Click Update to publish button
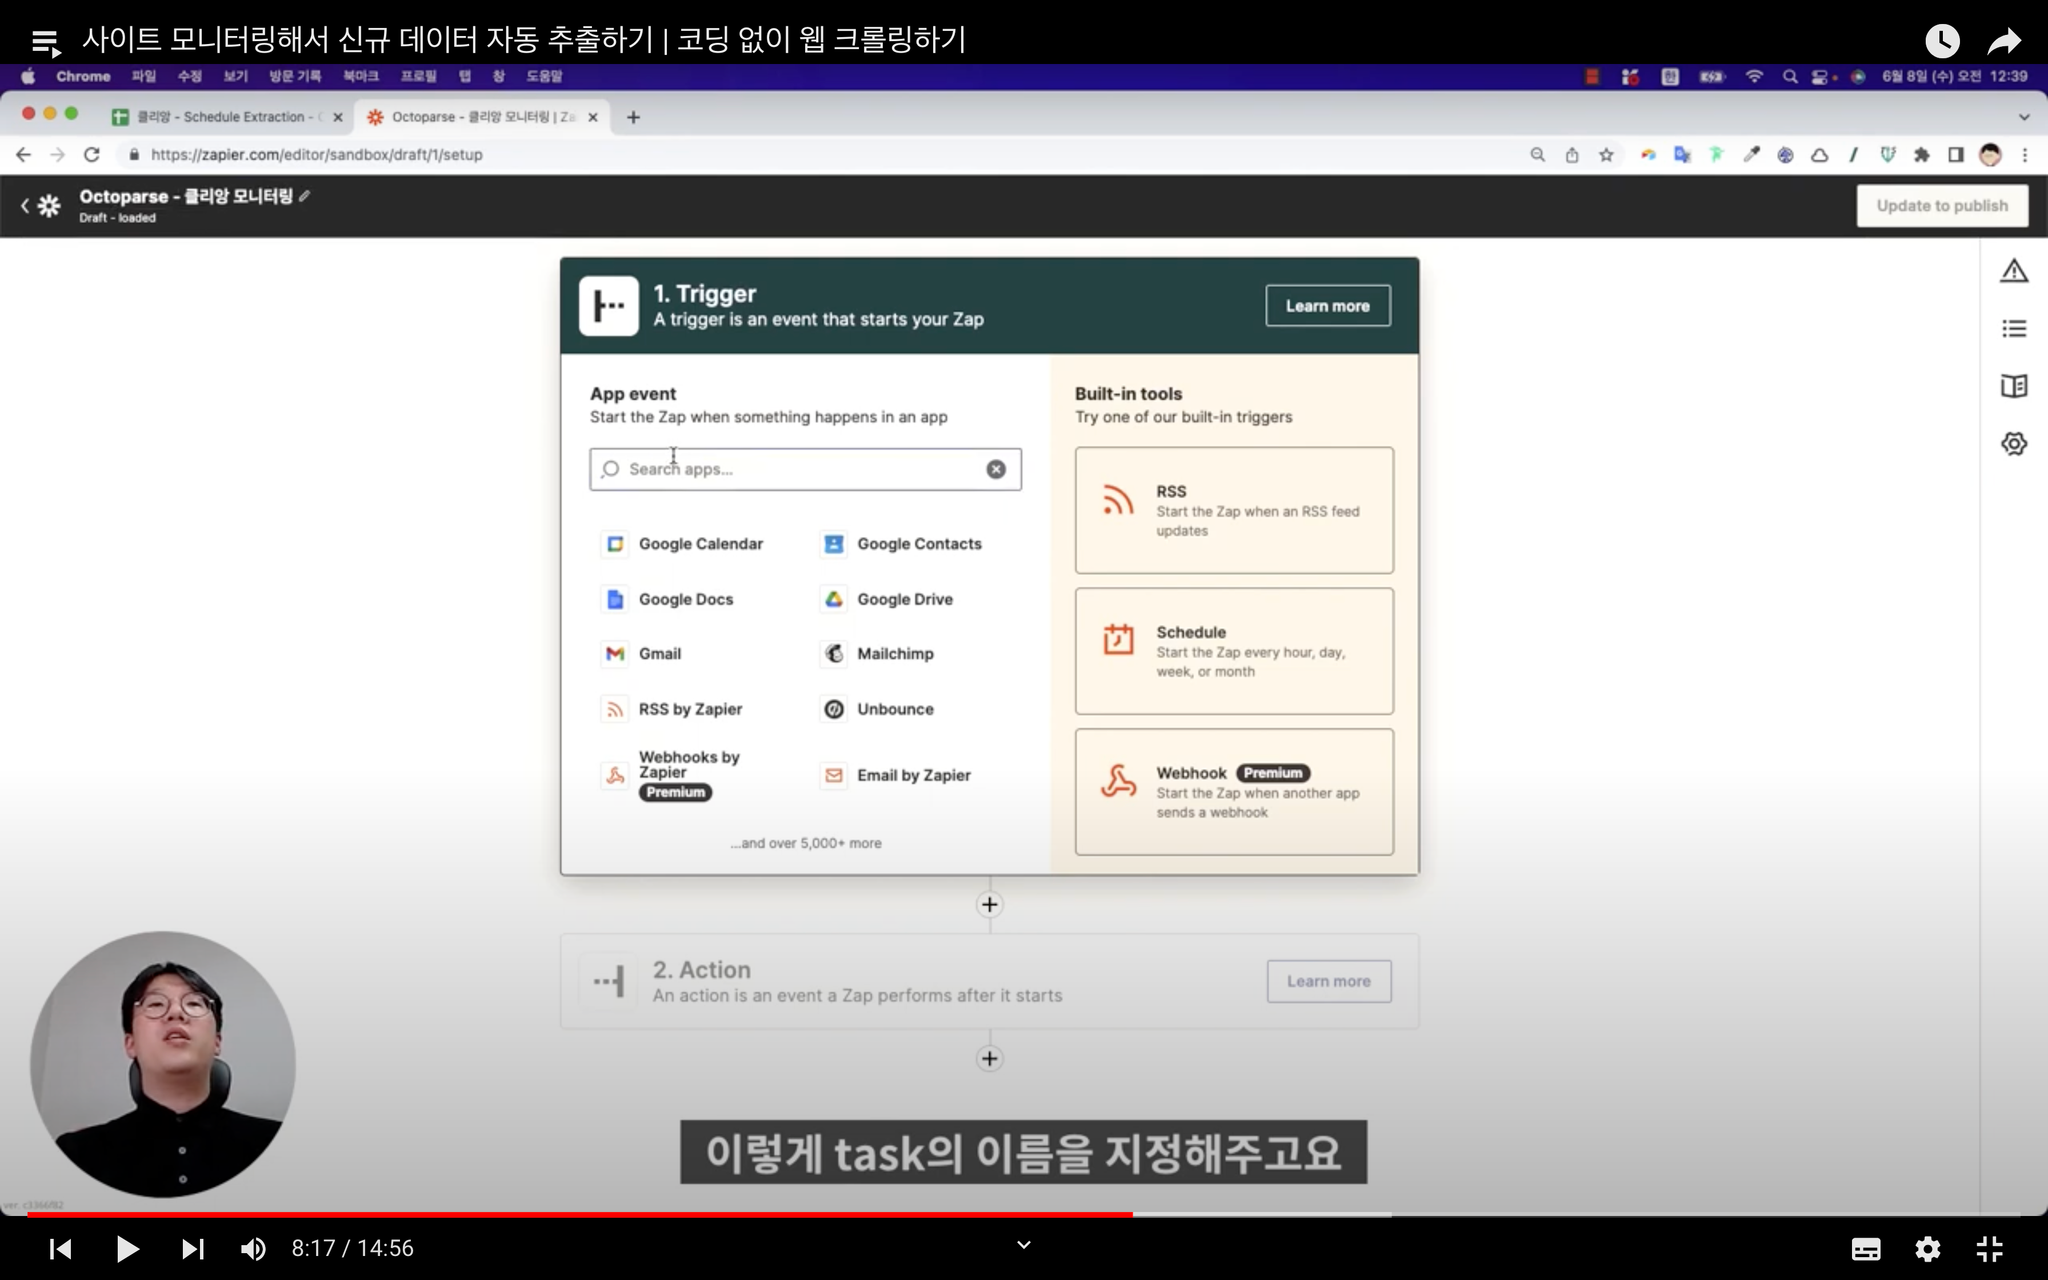Image resolution: width=2048 pixels, height=1280 pixels. click(1942, 206)
